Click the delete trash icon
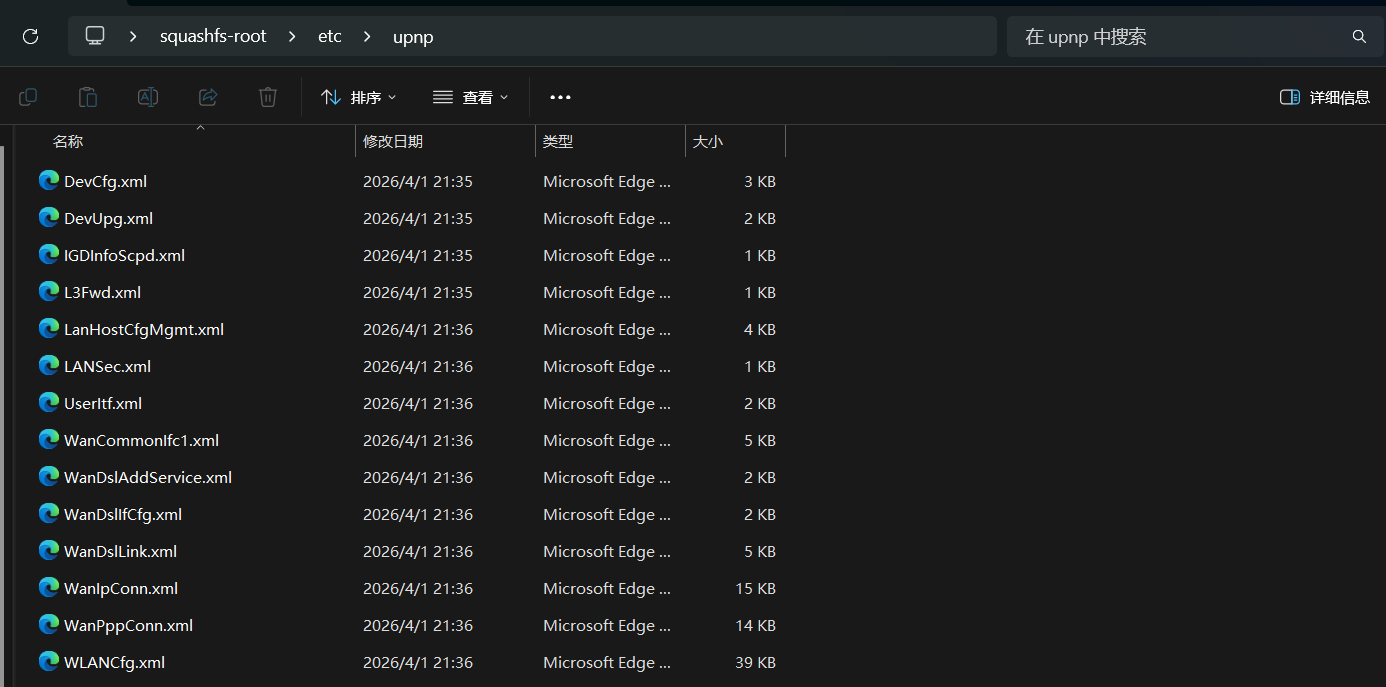This screenshot has width=1386, height=687. [267, 97]
